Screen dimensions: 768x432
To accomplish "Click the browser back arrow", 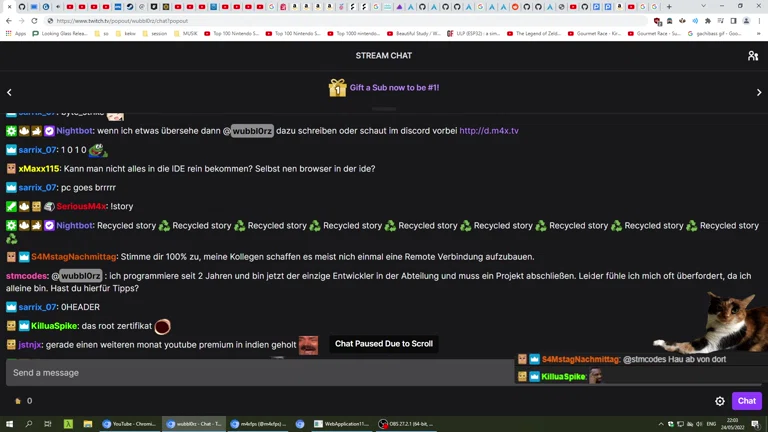I will point(9,21).
